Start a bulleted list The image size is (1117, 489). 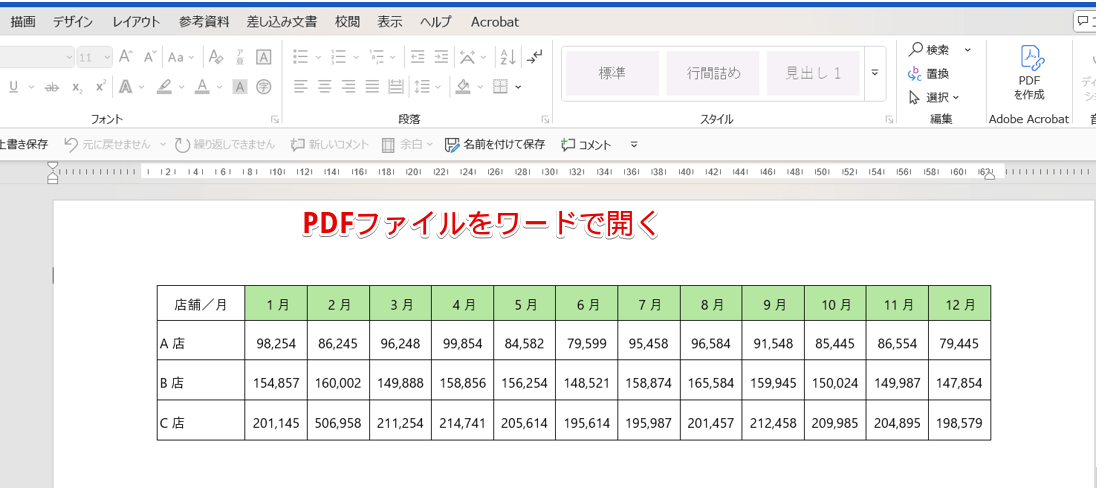pos(301,57)
